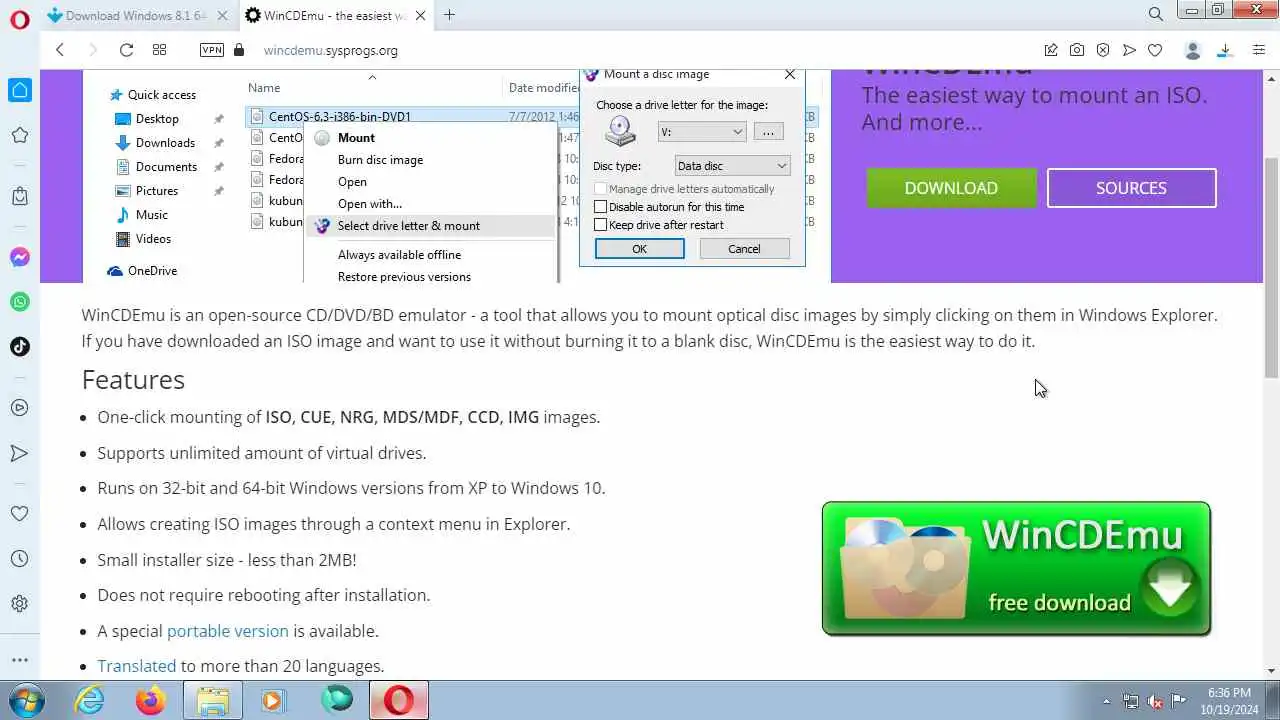The image size is (1280, 720).
Task: Click the page vertical scrollbar thumb
Action: tap(1271, 267)
